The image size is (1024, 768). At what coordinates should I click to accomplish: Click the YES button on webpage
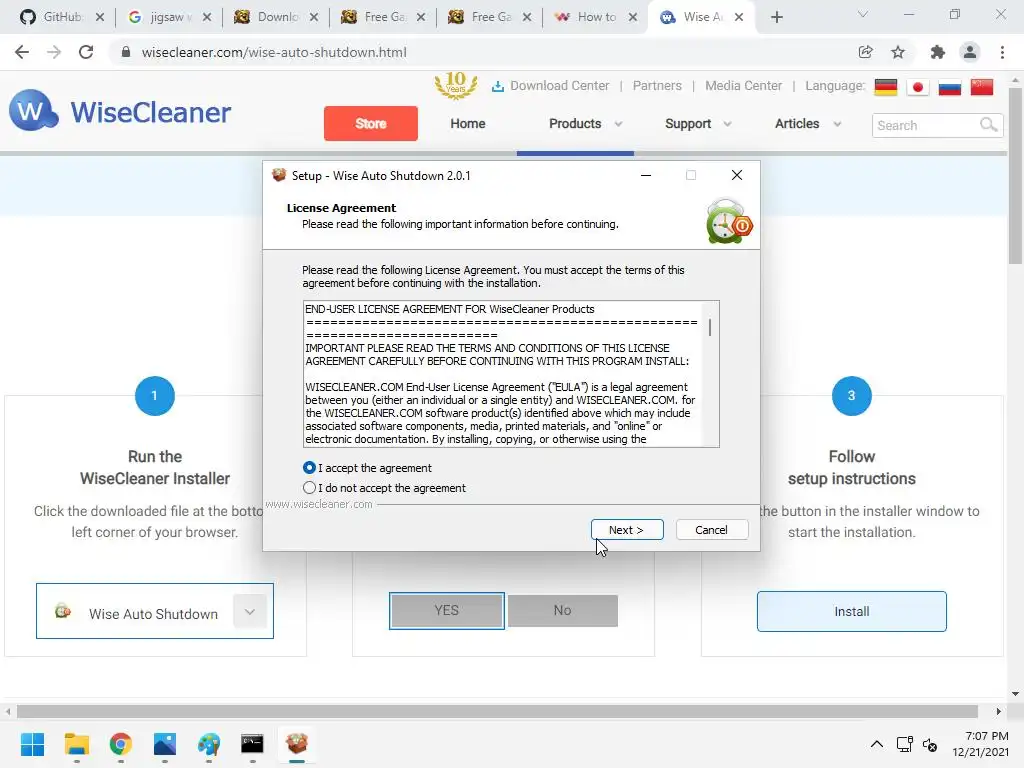coord(447,611)
